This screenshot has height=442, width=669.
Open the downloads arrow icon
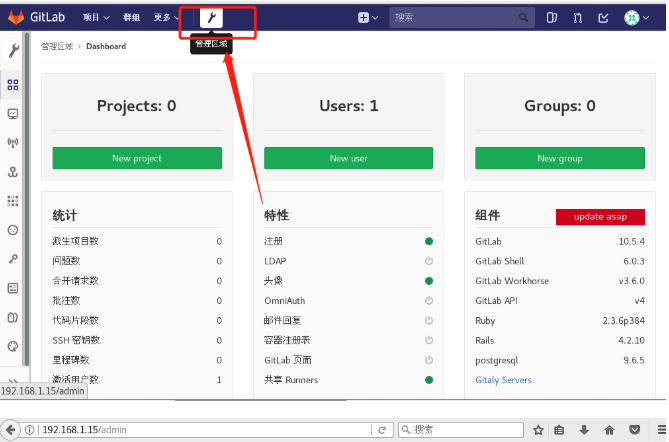click(x=584, y=430)
